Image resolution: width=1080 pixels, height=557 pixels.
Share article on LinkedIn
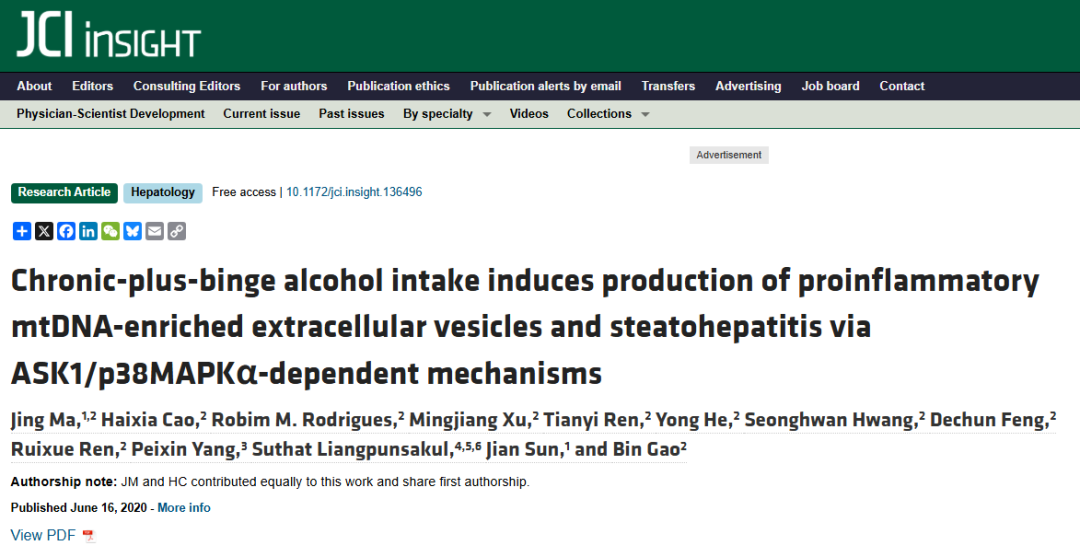[x=88, y=231]
